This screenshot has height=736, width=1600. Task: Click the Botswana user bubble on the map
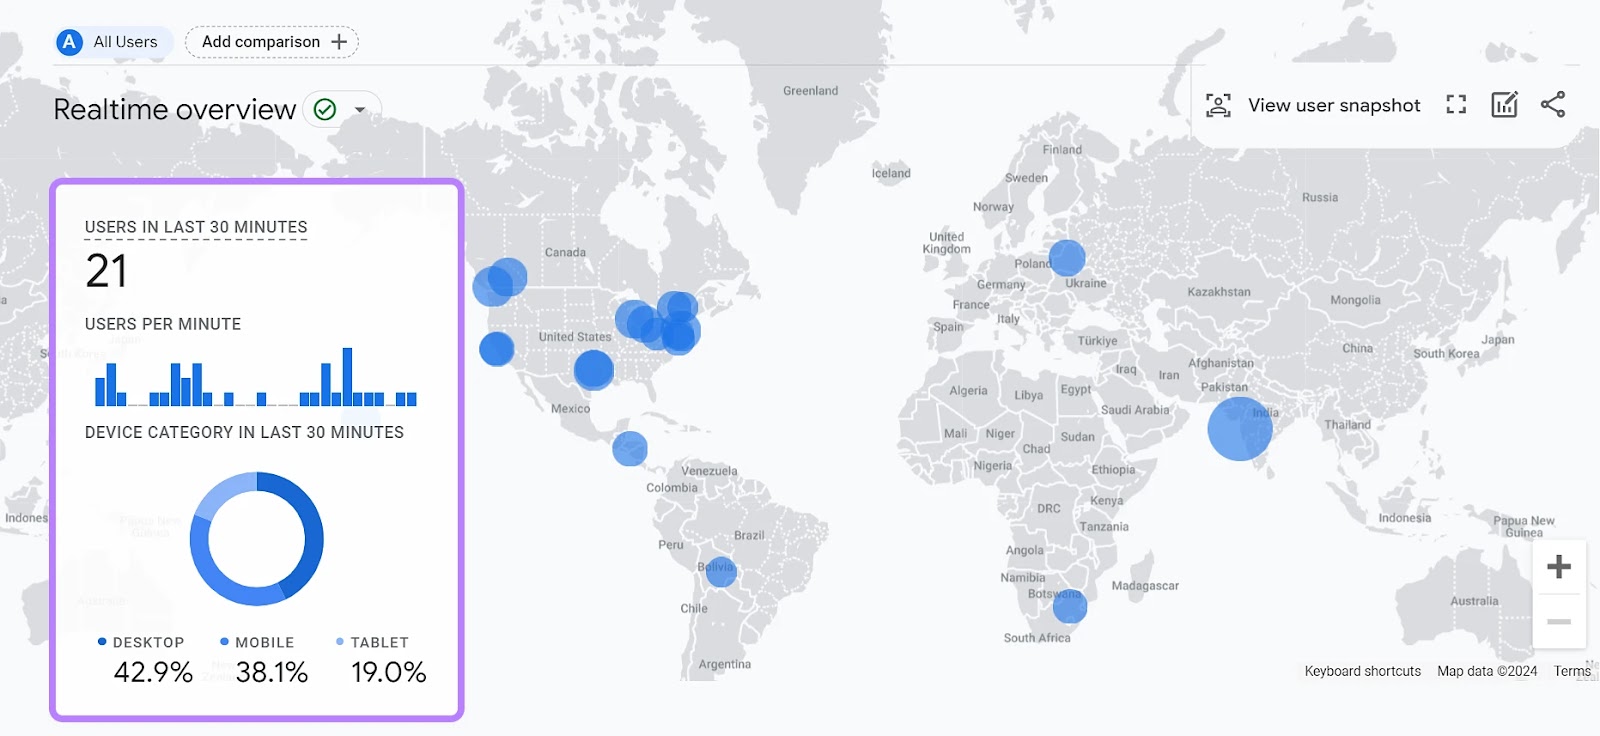1069,606
